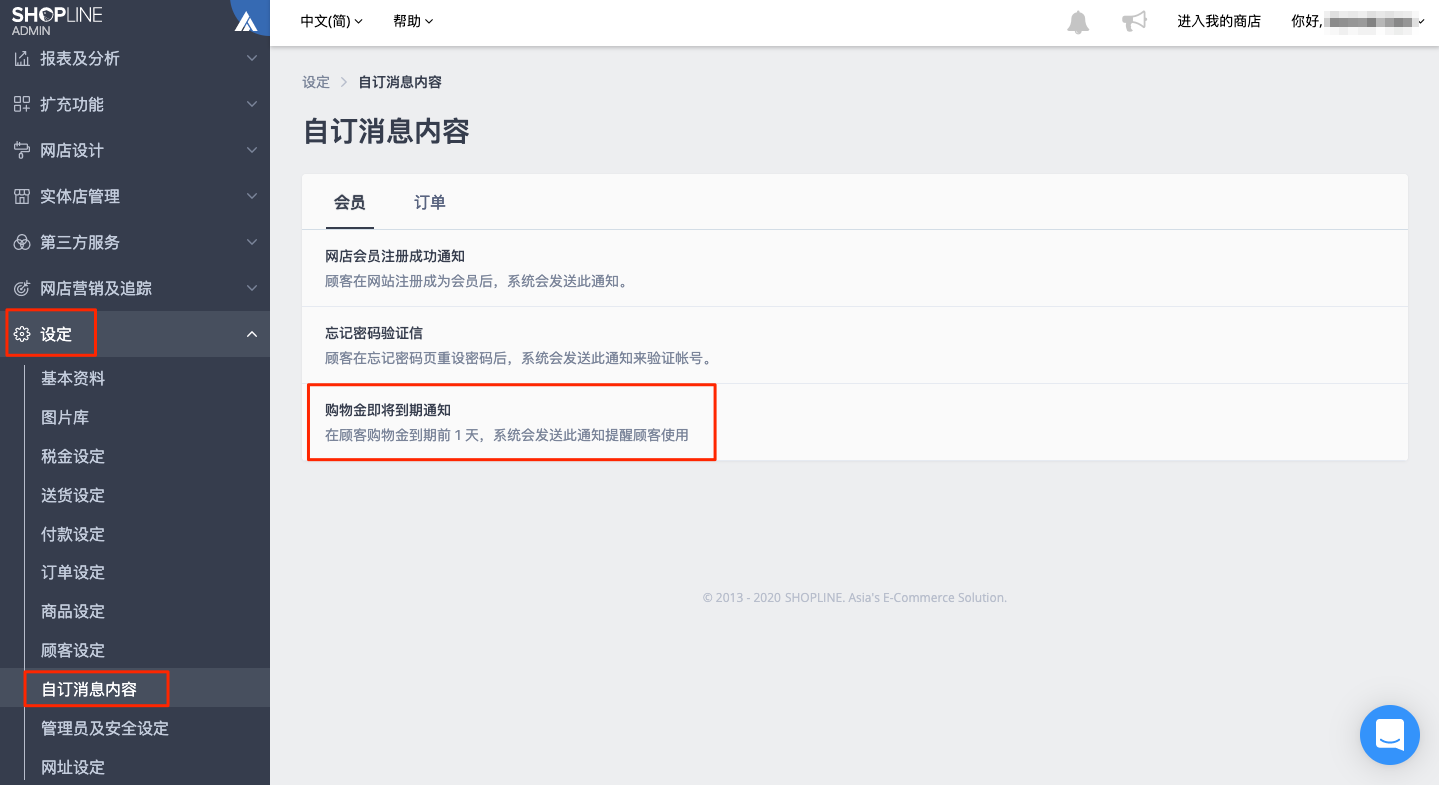Image resolution: width=1439 pixels, height=785 pixels.
Task: Click the triangular logo badge in header
Action: click(x=246, y=20)
